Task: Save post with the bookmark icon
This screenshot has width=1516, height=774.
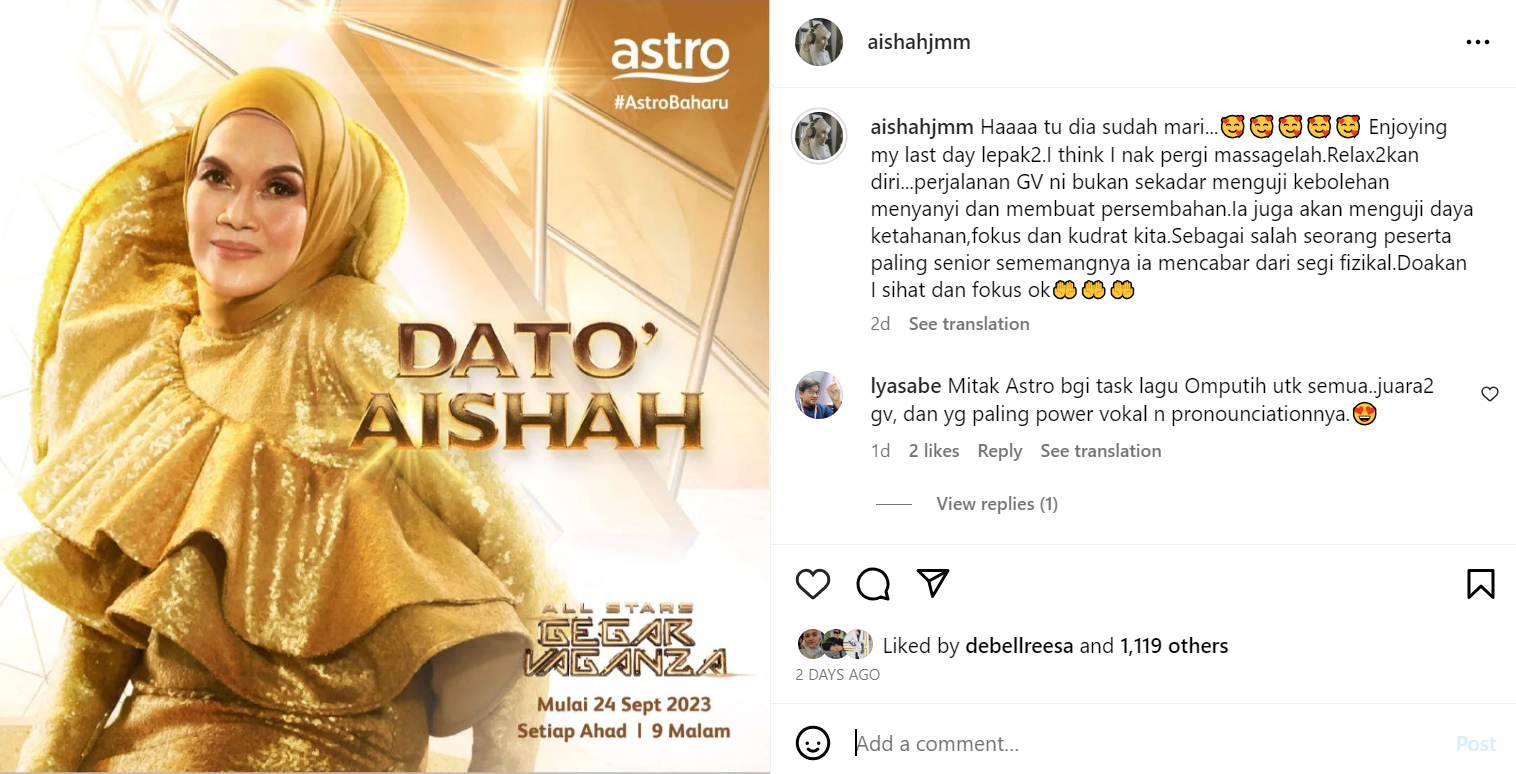Action: pyautogui.click(x=1481, y=584)
